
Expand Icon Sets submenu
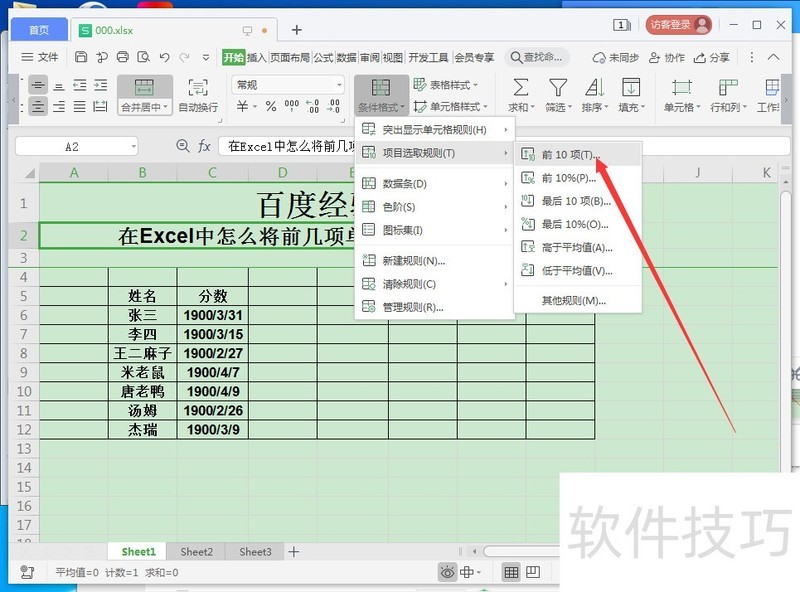435,230
